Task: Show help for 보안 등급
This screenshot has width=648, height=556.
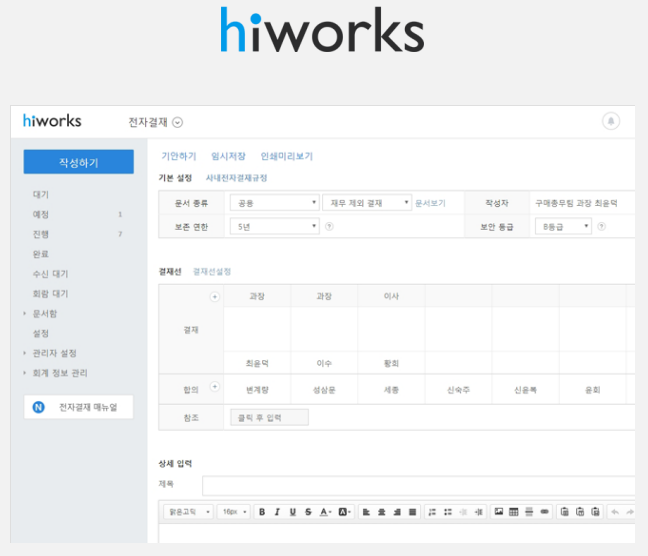Action: tap(602, 226)
